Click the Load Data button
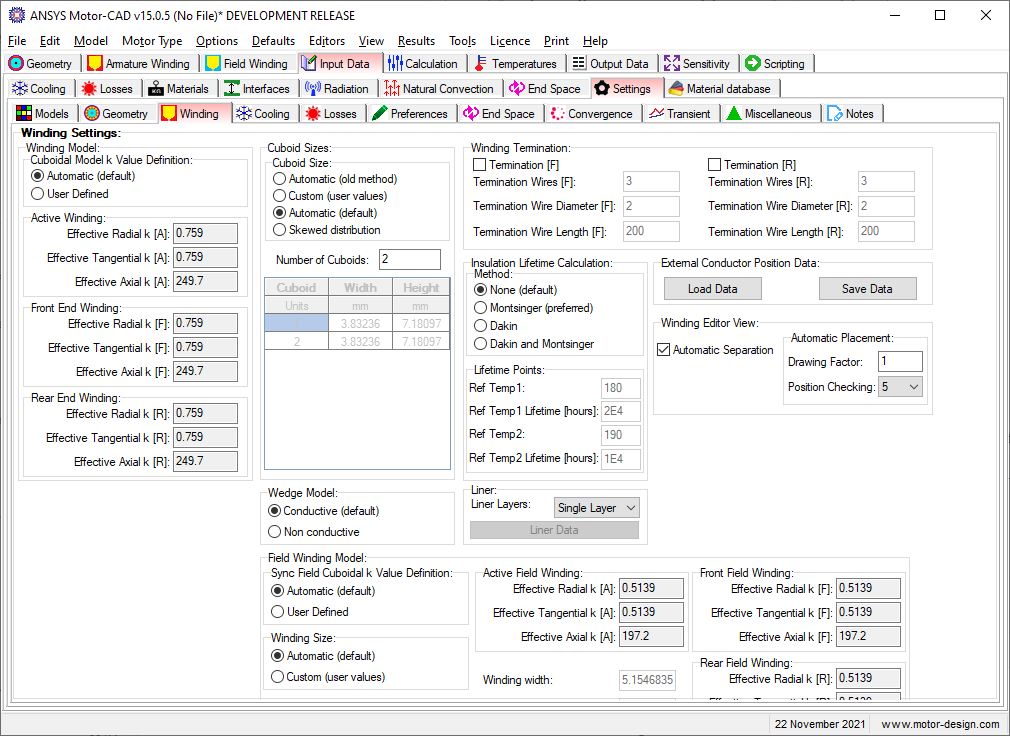The image size is (1010, 736). click(x=712, y=289)
